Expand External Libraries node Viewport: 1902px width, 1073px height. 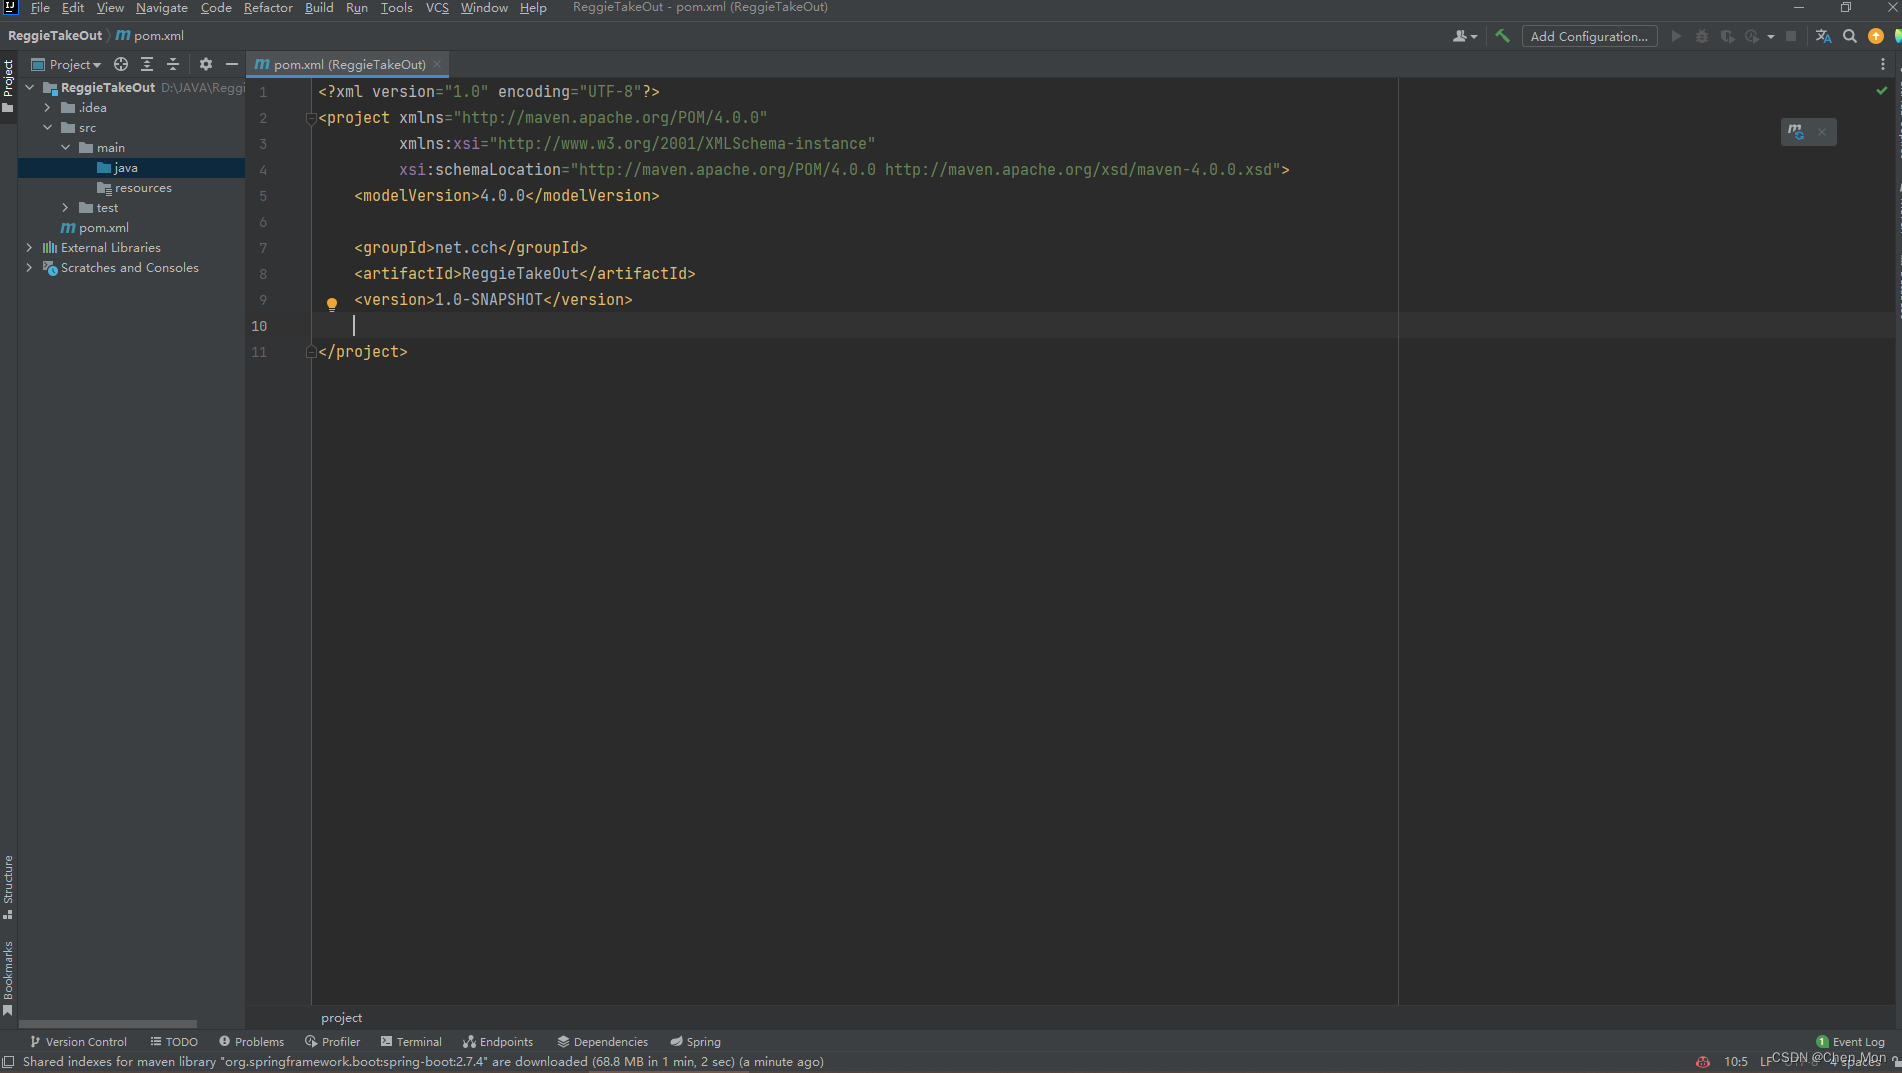(x=29, y=248)
